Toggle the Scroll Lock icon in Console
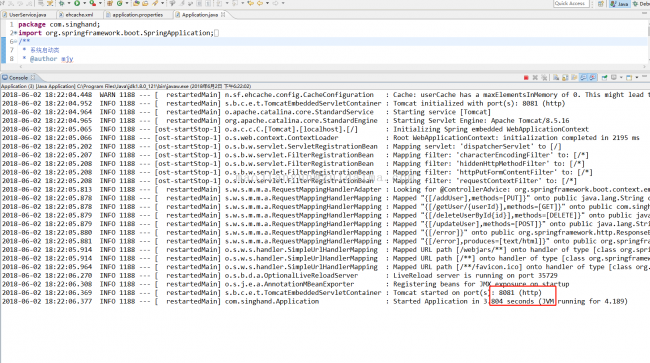The height and width of the screenshot is (363, 650). click(x=565, y=78)
